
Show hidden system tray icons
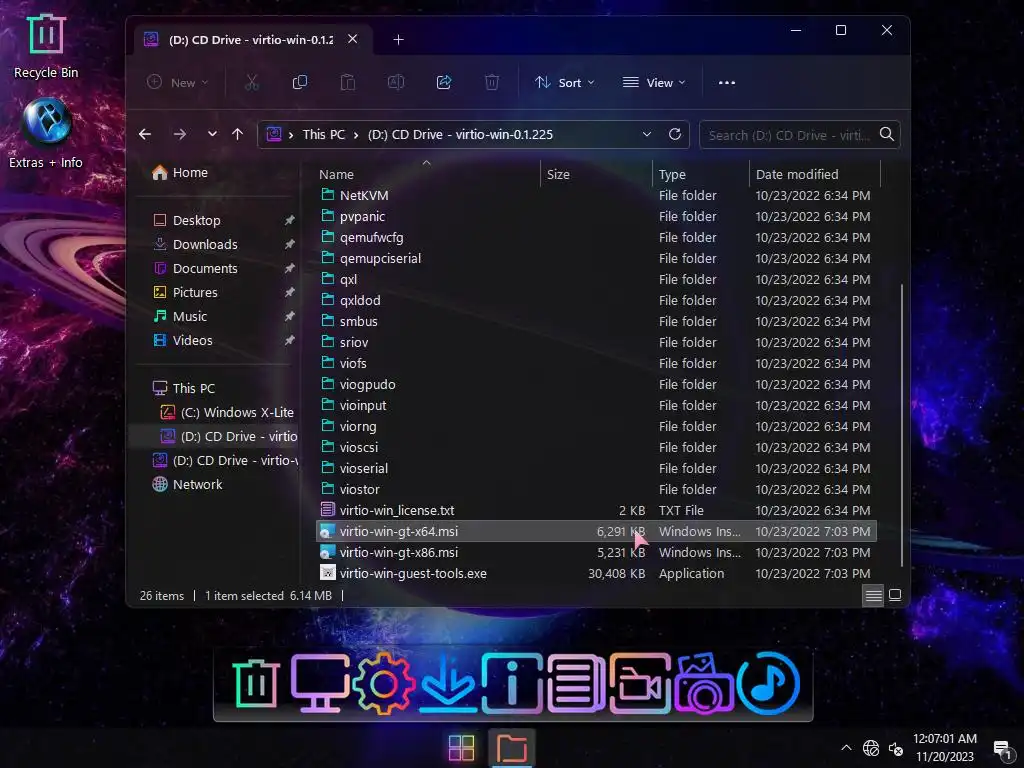point(846,748)
